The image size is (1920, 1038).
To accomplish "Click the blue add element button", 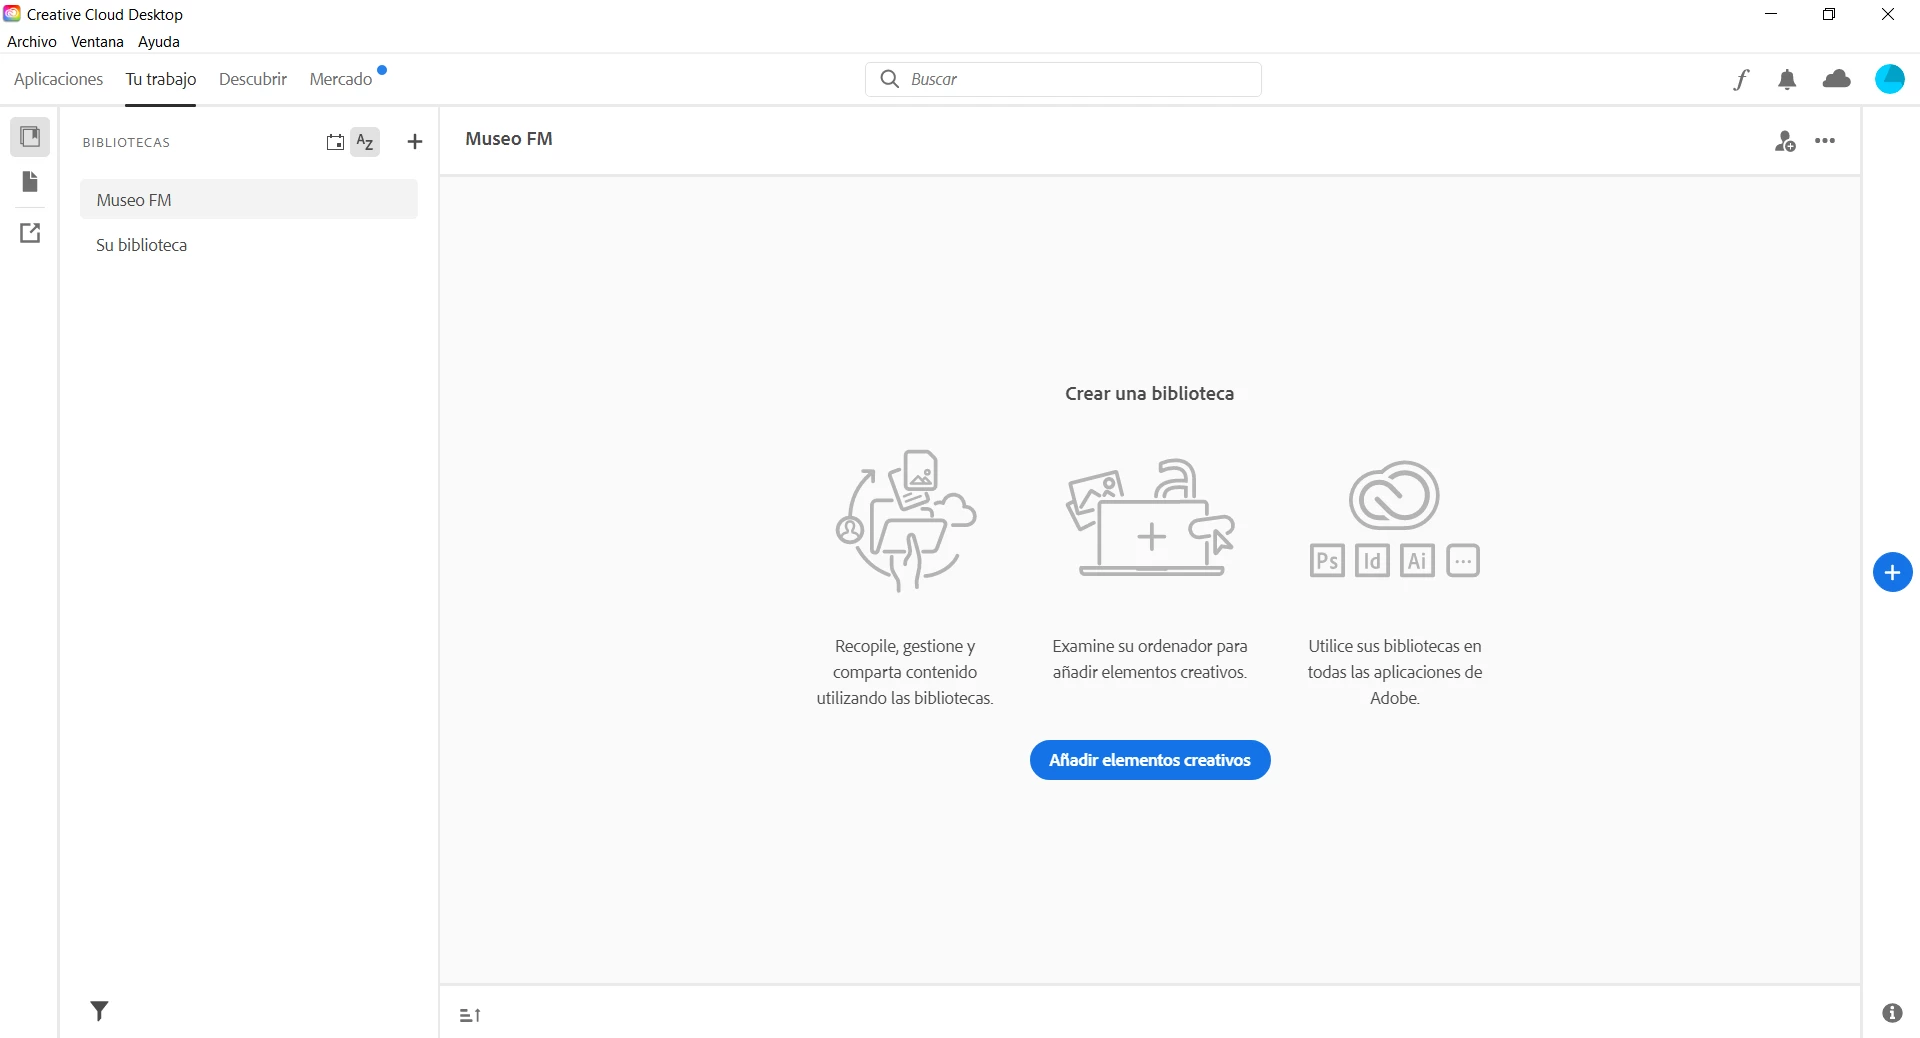I will coord(1892,572).
